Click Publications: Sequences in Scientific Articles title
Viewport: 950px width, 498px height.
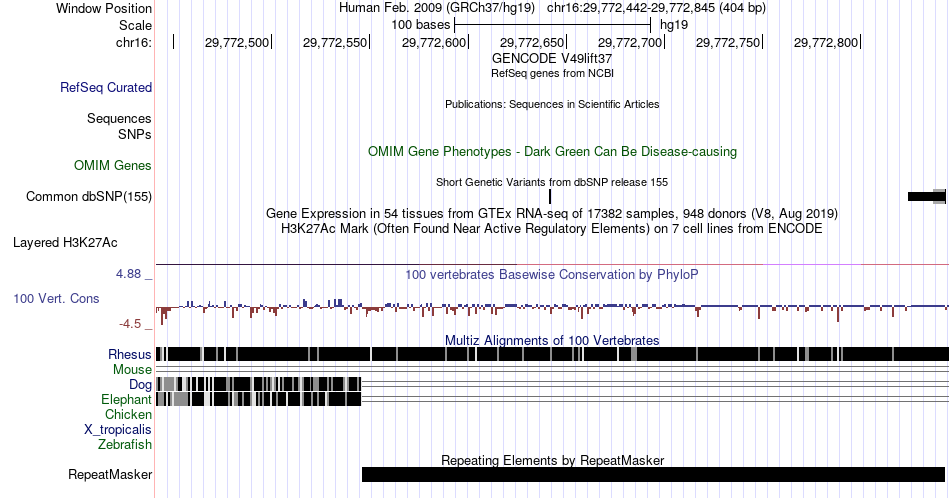click(x=552, y=104)
